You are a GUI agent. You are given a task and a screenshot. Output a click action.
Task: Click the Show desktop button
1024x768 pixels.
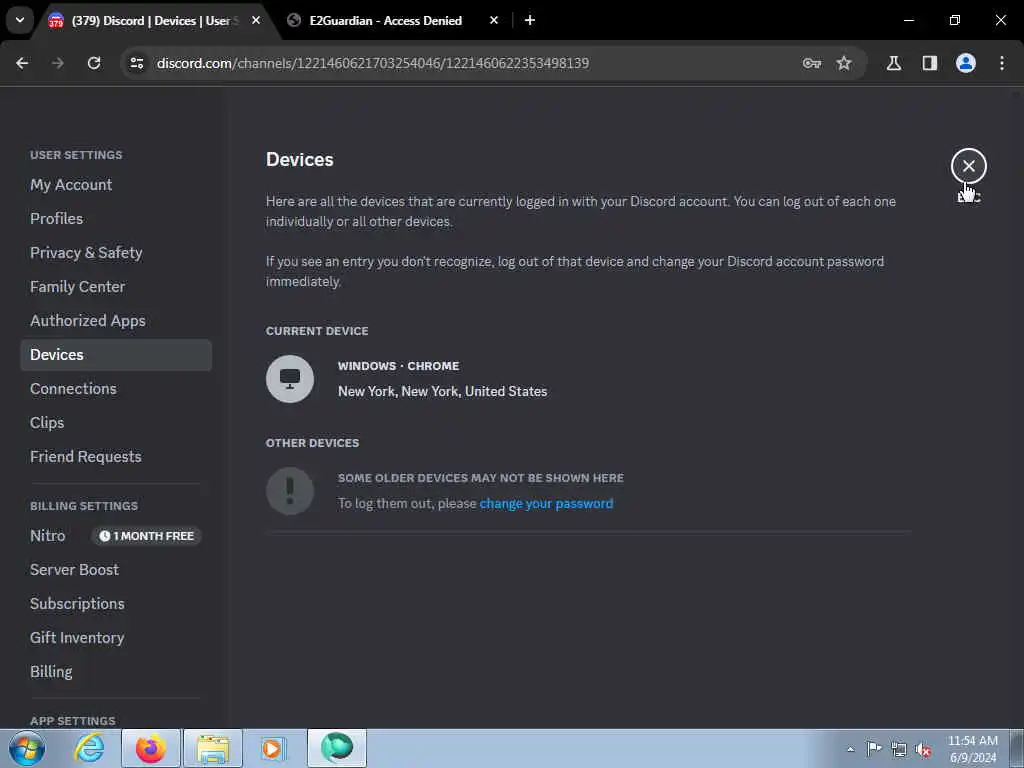(1016, 748)
